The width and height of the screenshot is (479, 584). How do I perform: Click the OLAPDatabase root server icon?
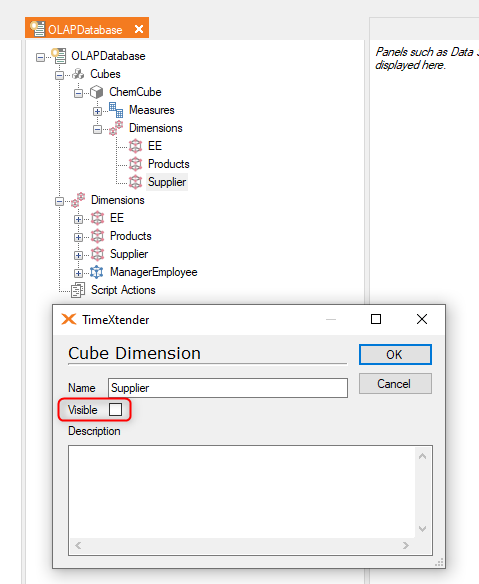[x=59, y=56]
